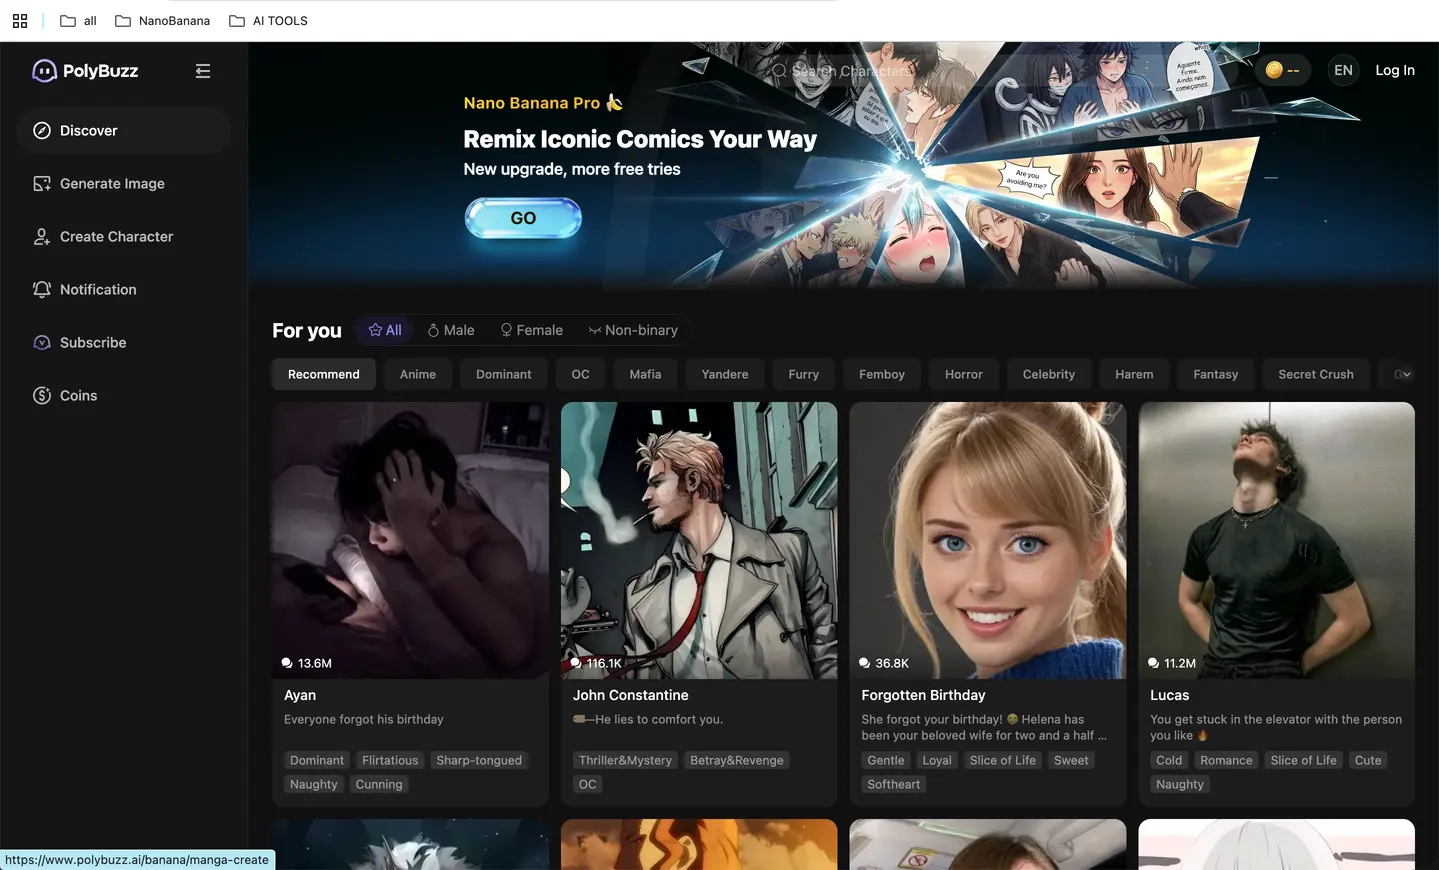The width and height of the screenshot is (1439, 870).
Task: Select the Male gender filter
Action: tap(451, 330)
